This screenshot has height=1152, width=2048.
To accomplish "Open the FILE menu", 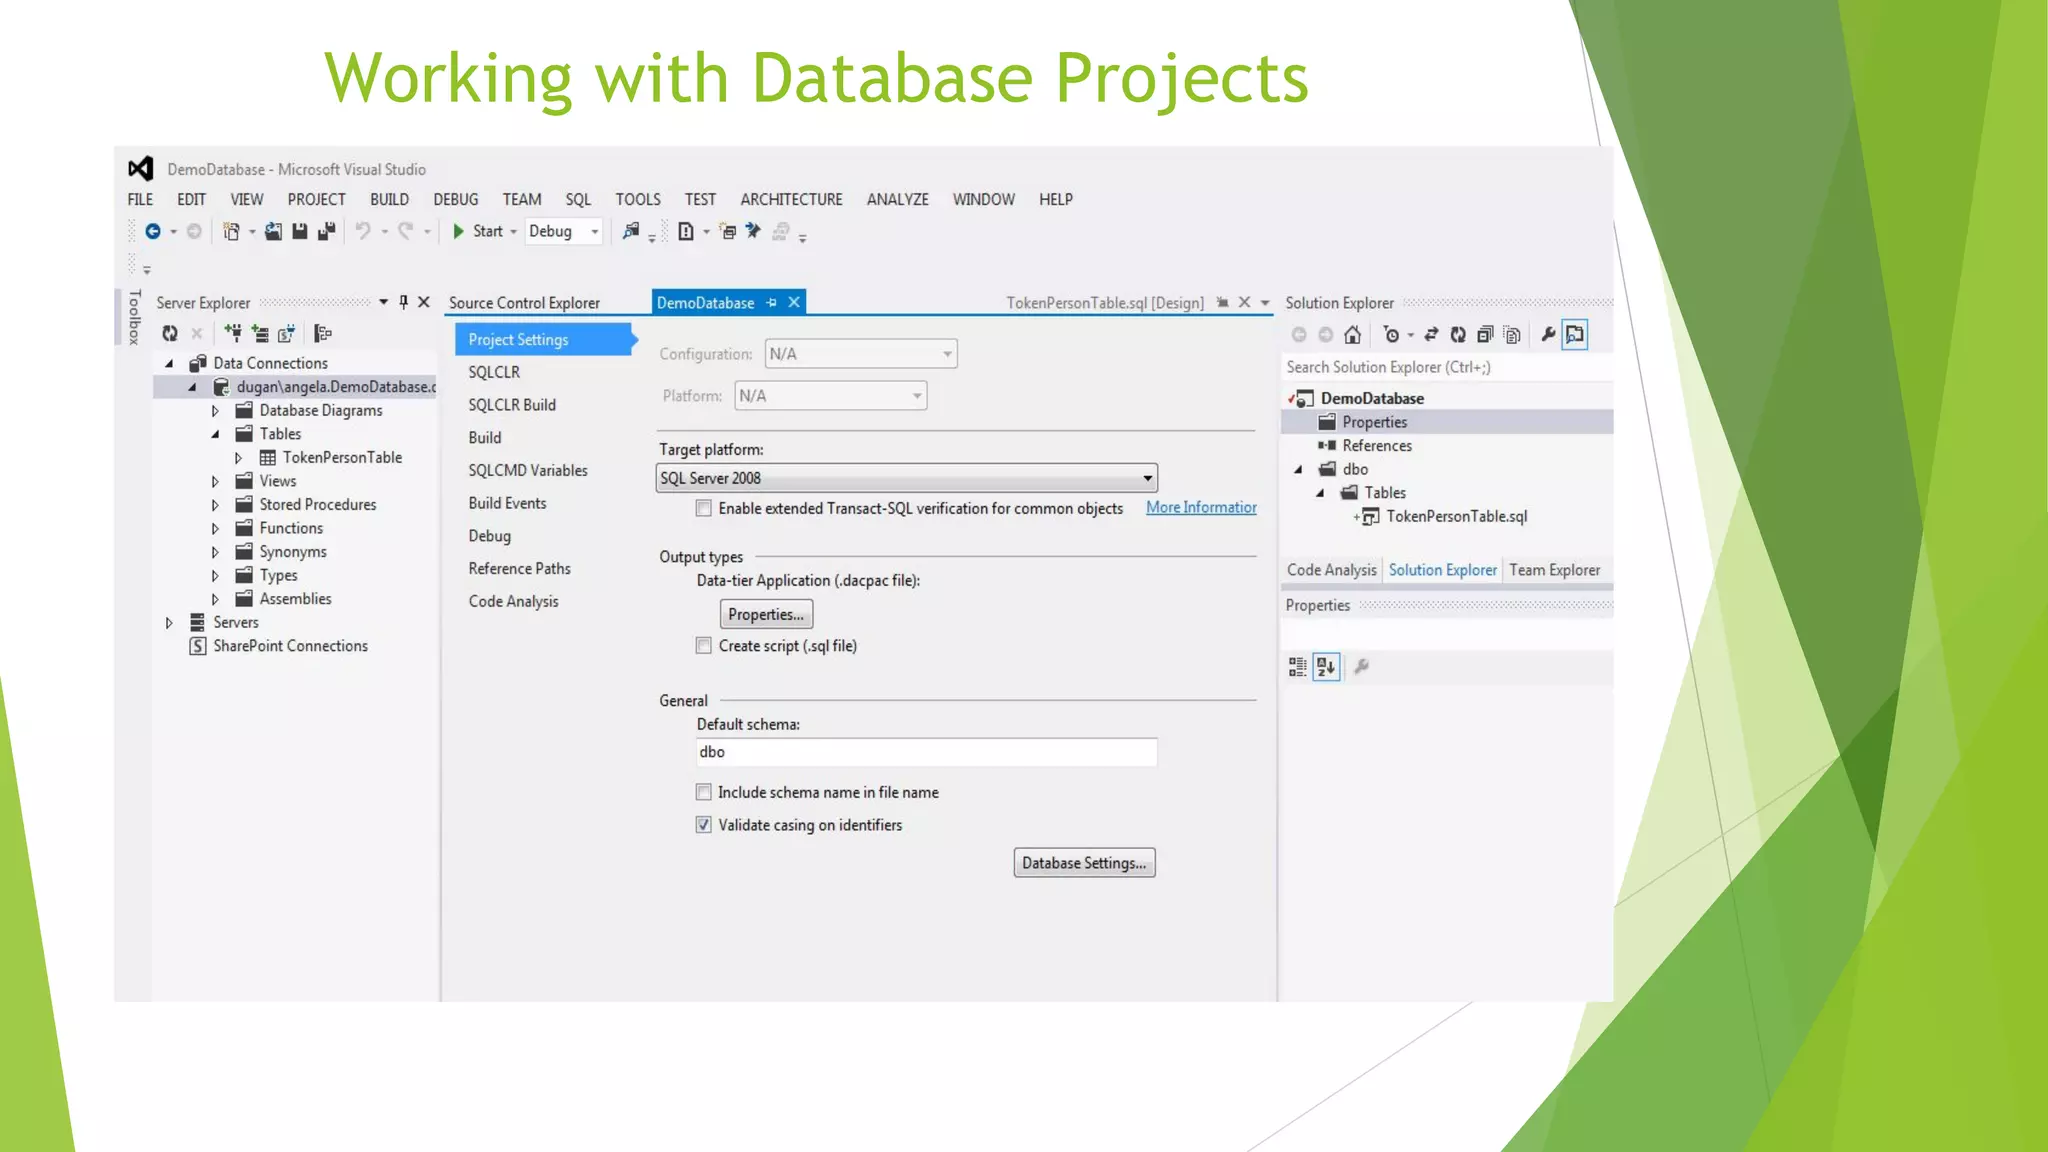I will point(140,199).
